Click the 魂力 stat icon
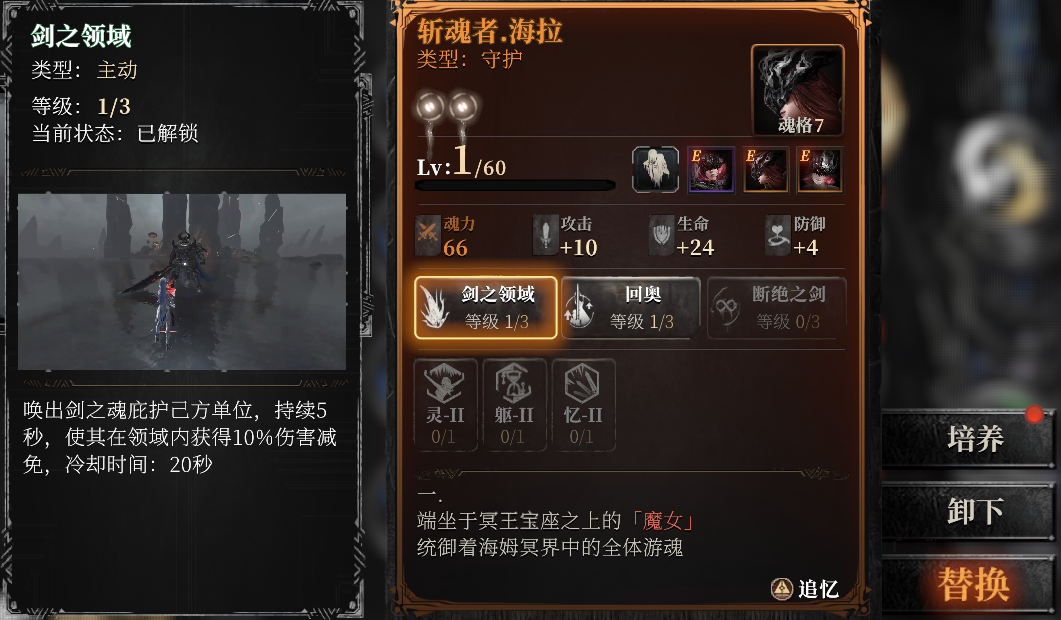The height and width of the screenshot is (620, 1061). [428, 236]
